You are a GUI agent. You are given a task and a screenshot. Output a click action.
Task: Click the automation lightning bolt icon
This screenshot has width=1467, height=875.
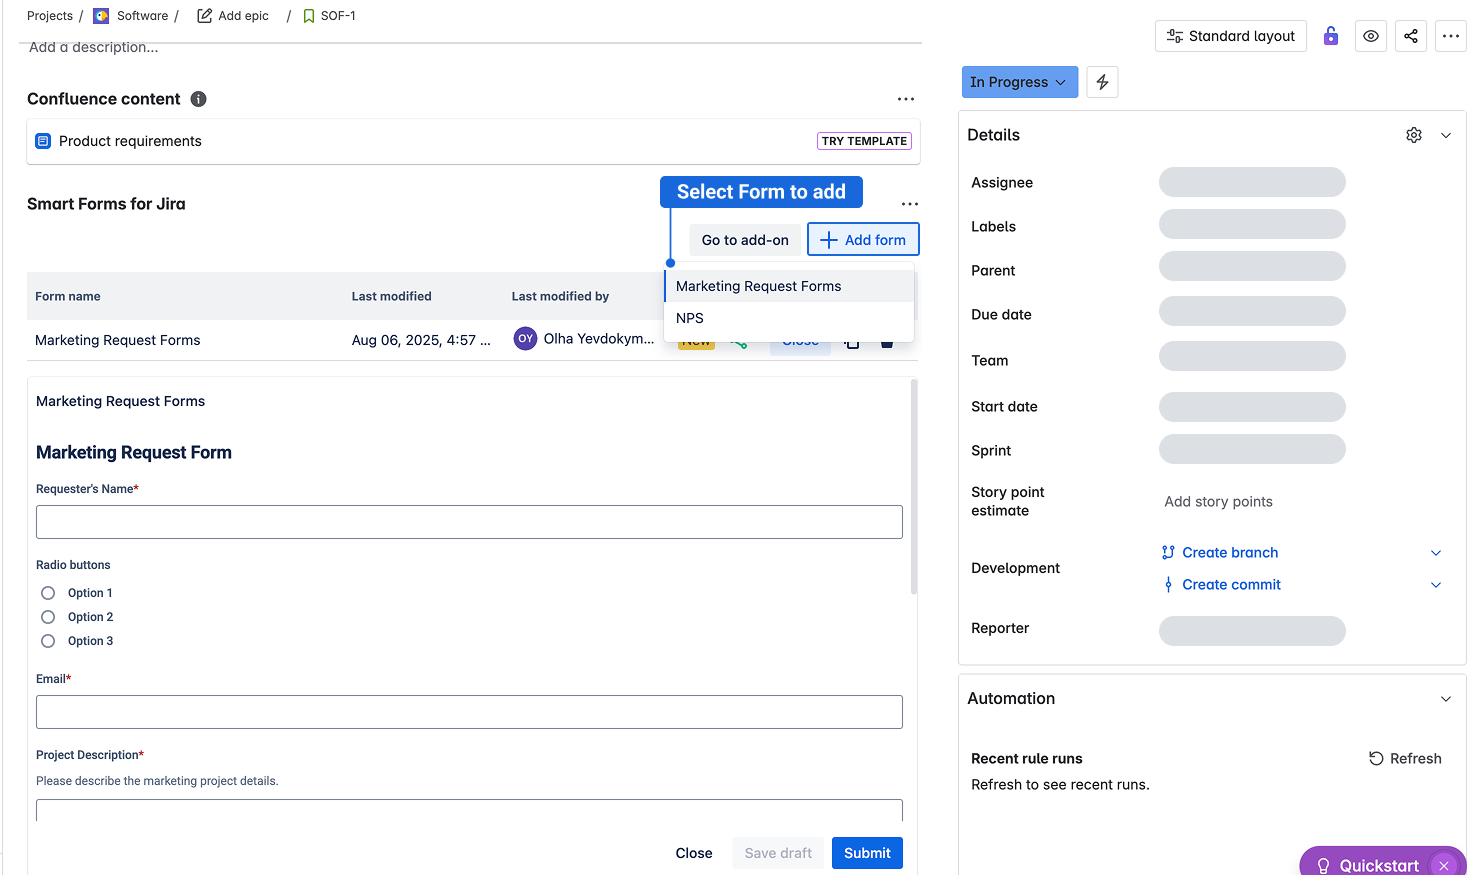click(x=1102, y=82)
